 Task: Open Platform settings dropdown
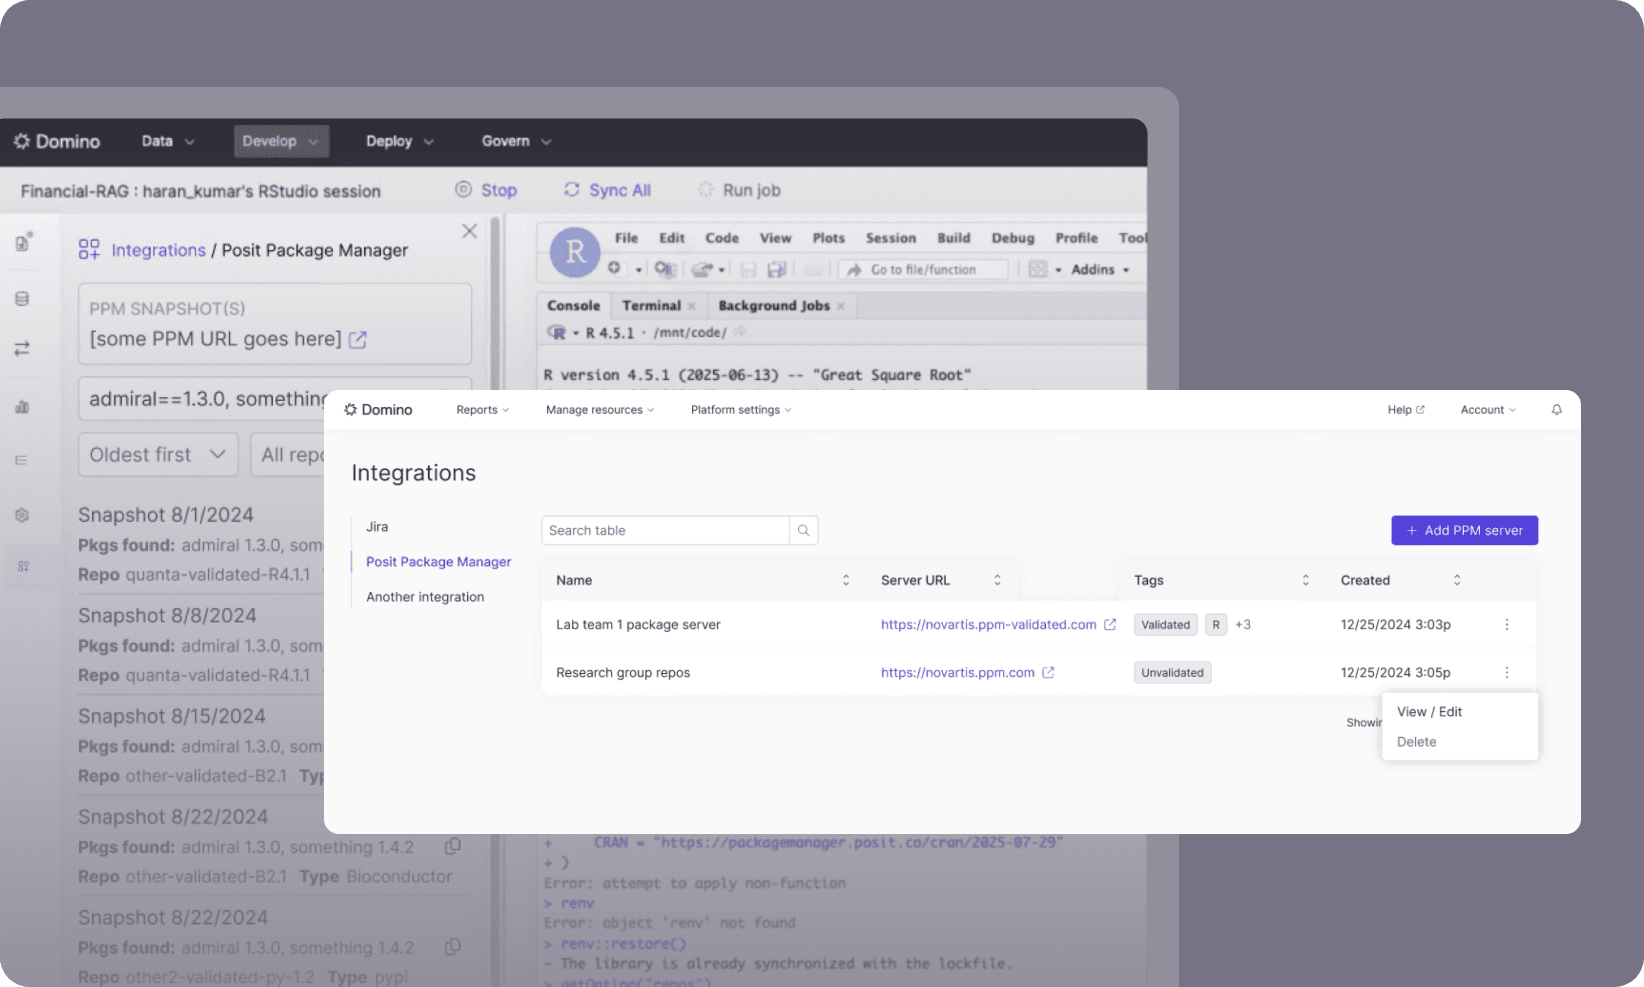741,410
